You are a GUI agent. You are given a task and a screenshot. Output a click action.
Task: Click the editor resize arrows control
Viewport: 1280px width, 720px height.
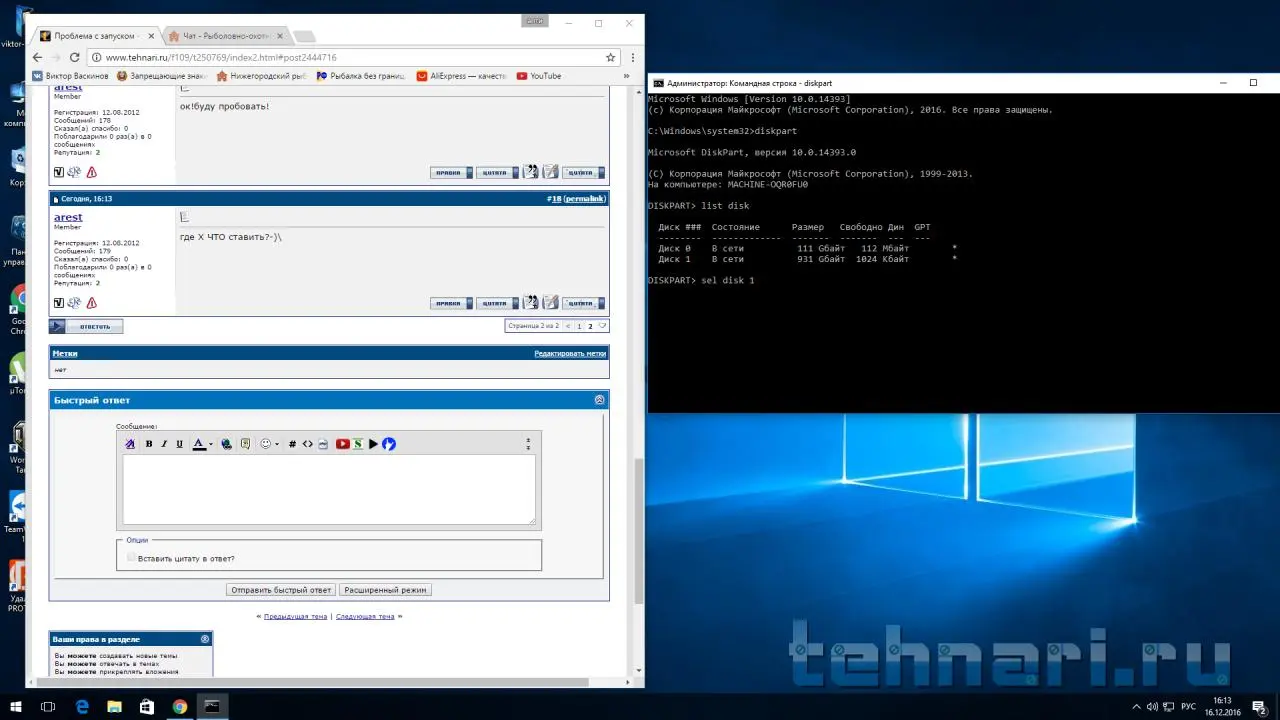tap(529, 444)
